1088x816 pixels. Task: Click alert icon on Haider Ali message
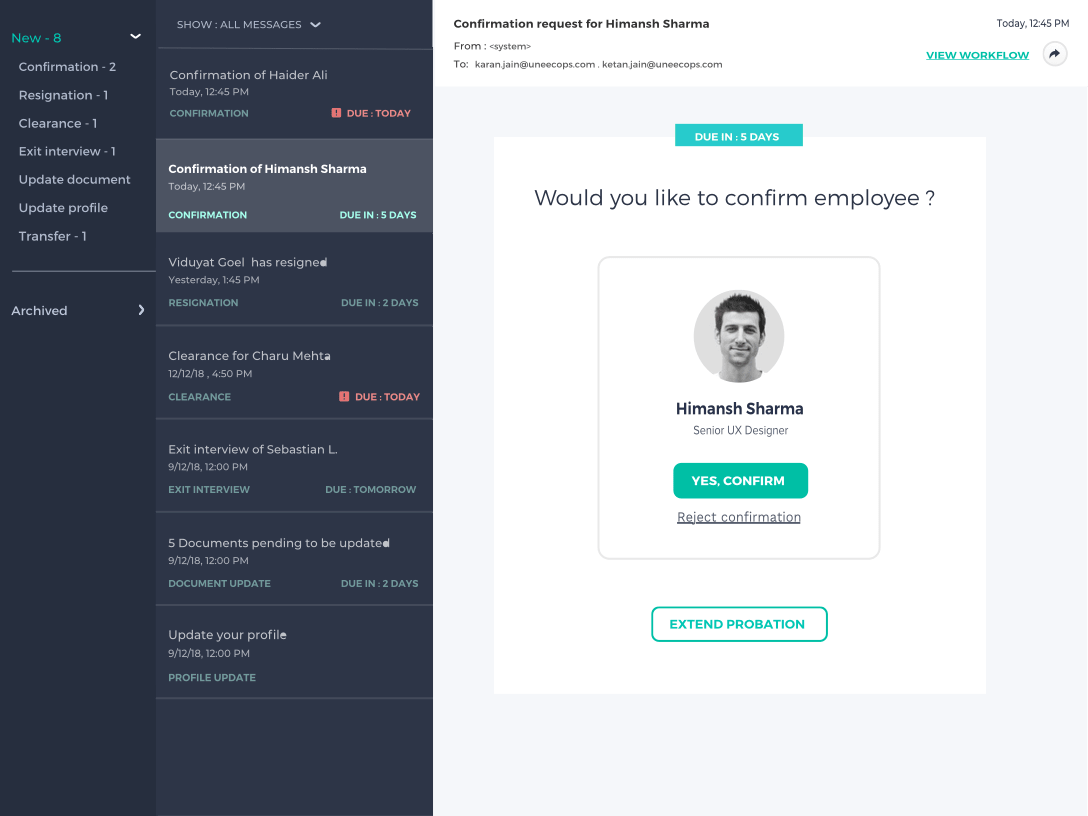[x=336, y=112]
